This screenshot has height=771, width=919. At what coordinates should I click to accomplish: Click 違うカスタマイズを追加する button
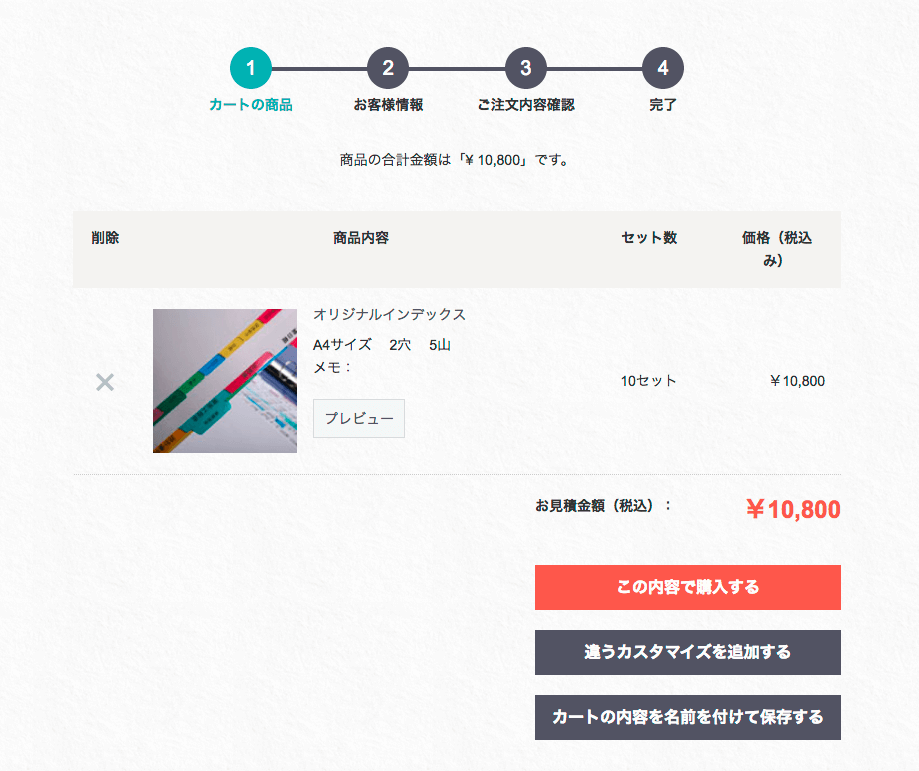pos(687,652)
